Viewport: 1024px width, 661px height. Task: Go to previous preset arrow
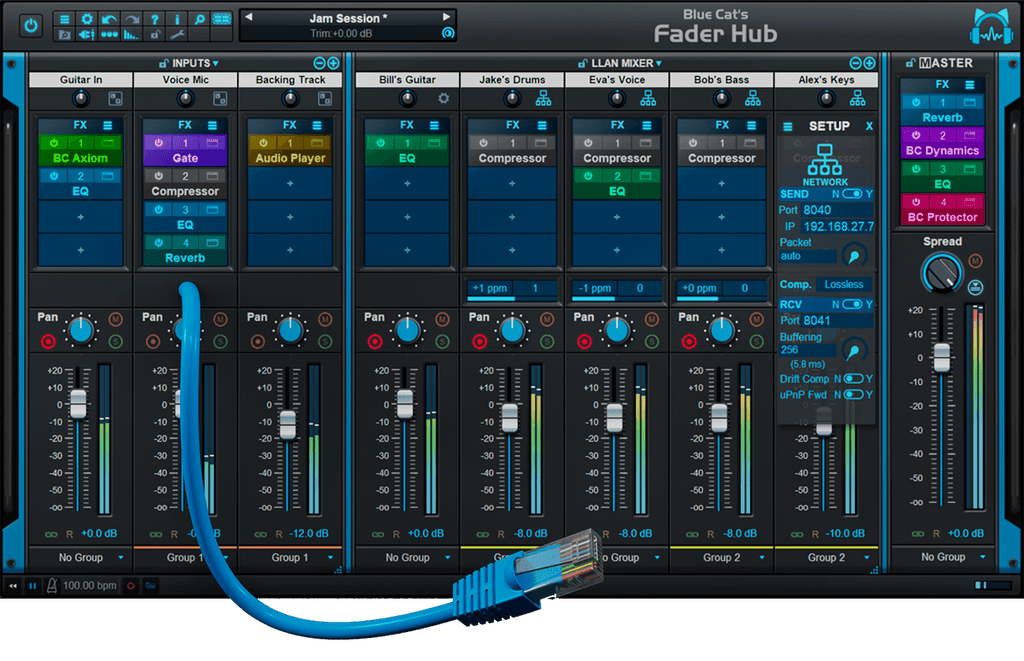249,17
